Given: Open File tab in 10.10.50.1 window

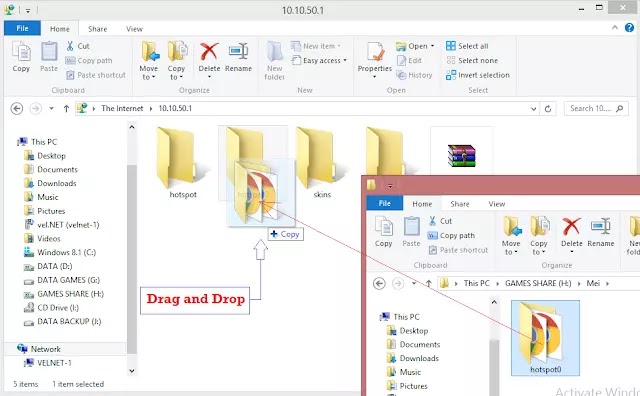Looking at the screenshot, I should pos(22,28).
